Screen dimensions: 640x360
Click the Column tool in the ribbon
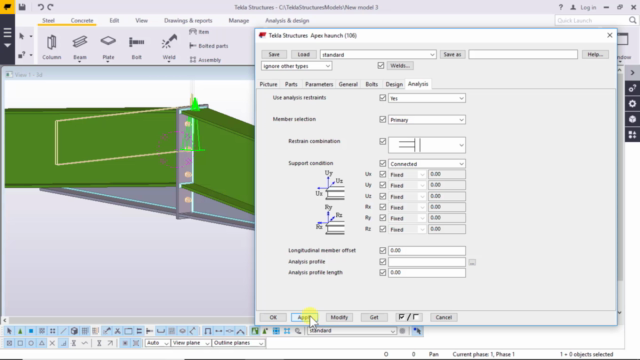point(51,47)
